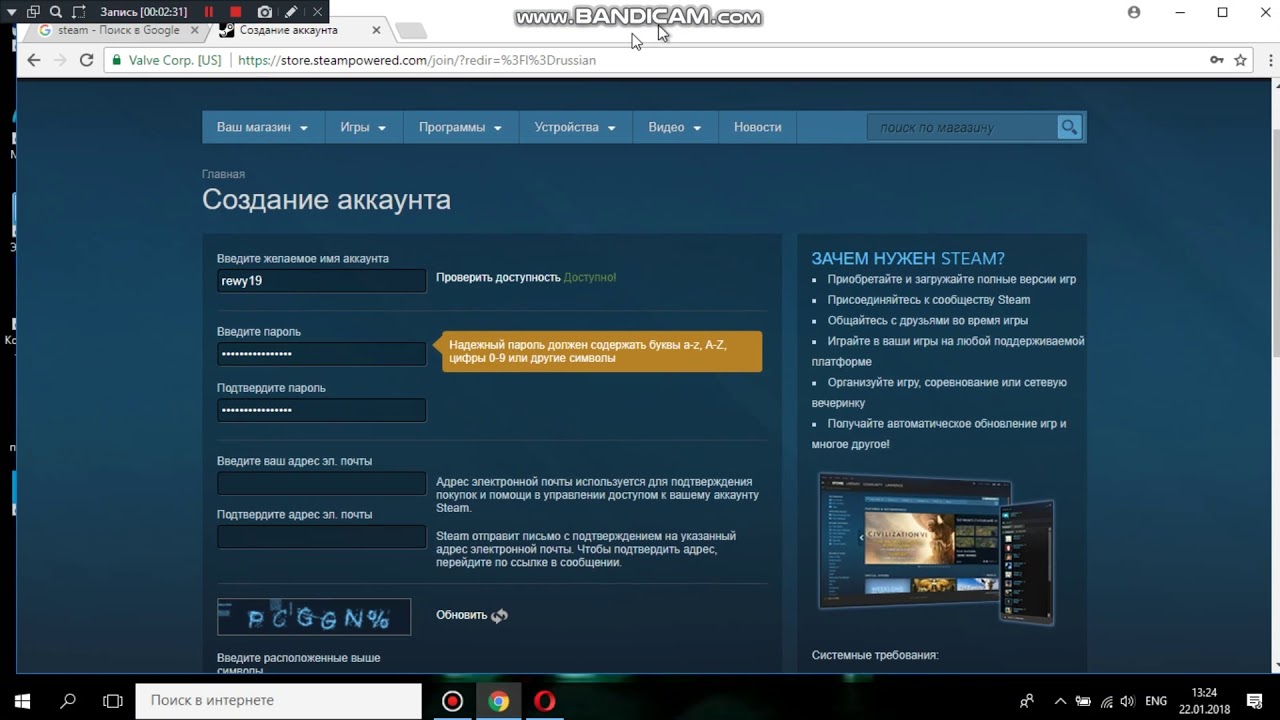The width and height of the screenshot is (1280, 720).
Task: Stop the Bandicam recording with red square
Action: pyautogui.click(x=236, y=12)
